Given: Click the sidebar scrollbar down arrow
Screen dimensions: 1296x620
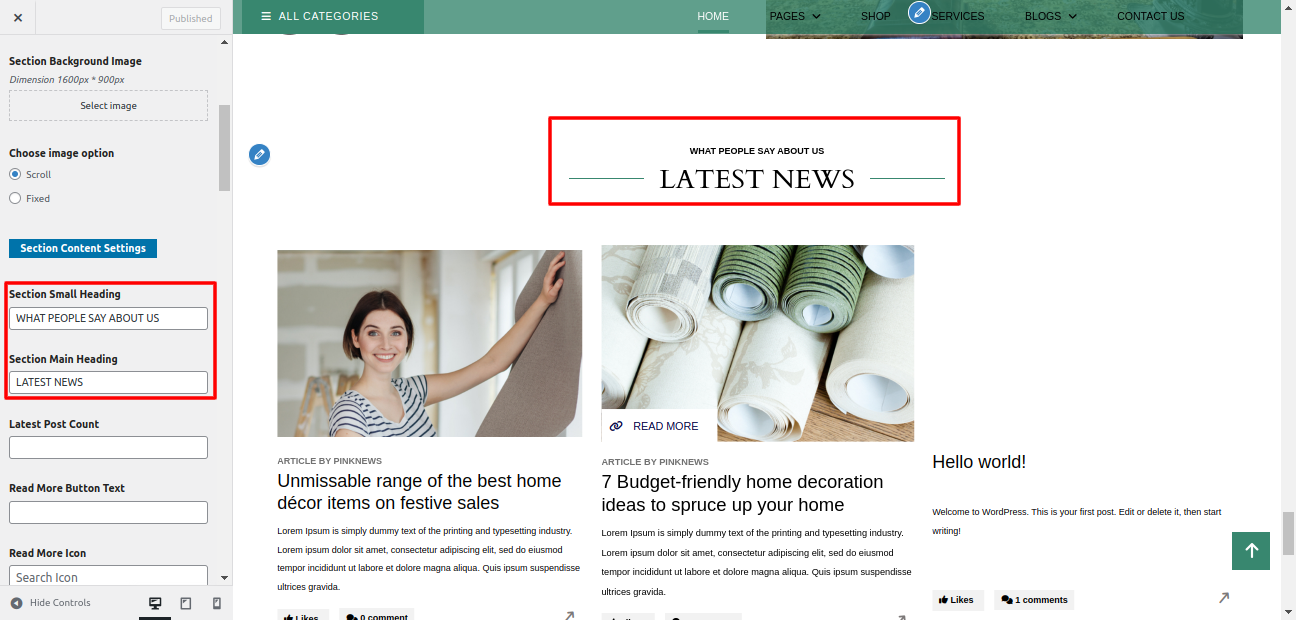Looking at the screenshot, I should 224,578.
